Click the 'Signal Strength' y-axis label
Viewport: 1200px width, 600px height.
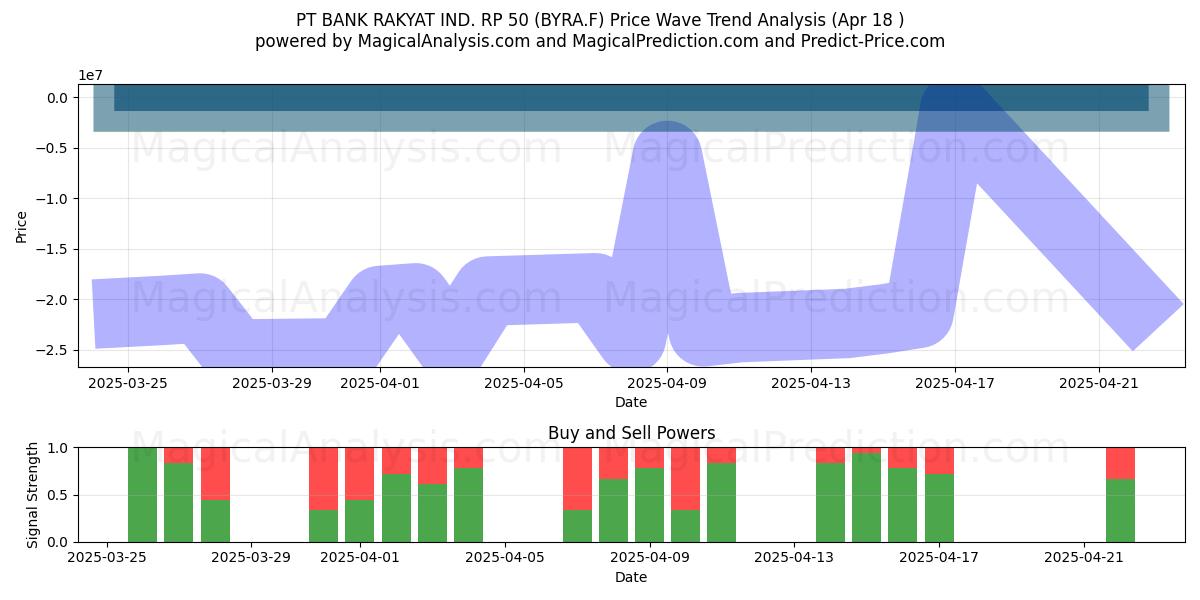click(33, 495)
